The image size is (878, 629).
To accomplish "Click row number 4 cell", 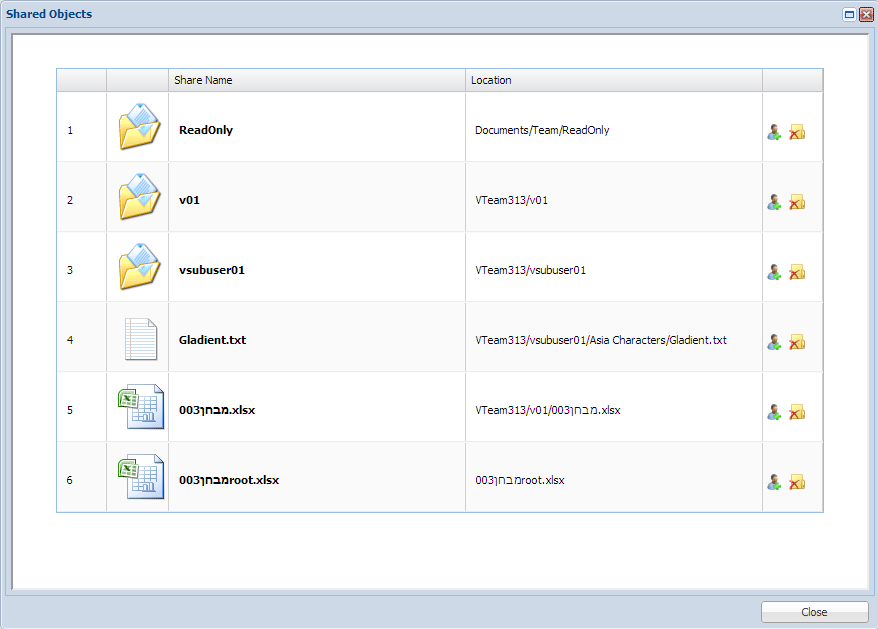I will 81,337.
